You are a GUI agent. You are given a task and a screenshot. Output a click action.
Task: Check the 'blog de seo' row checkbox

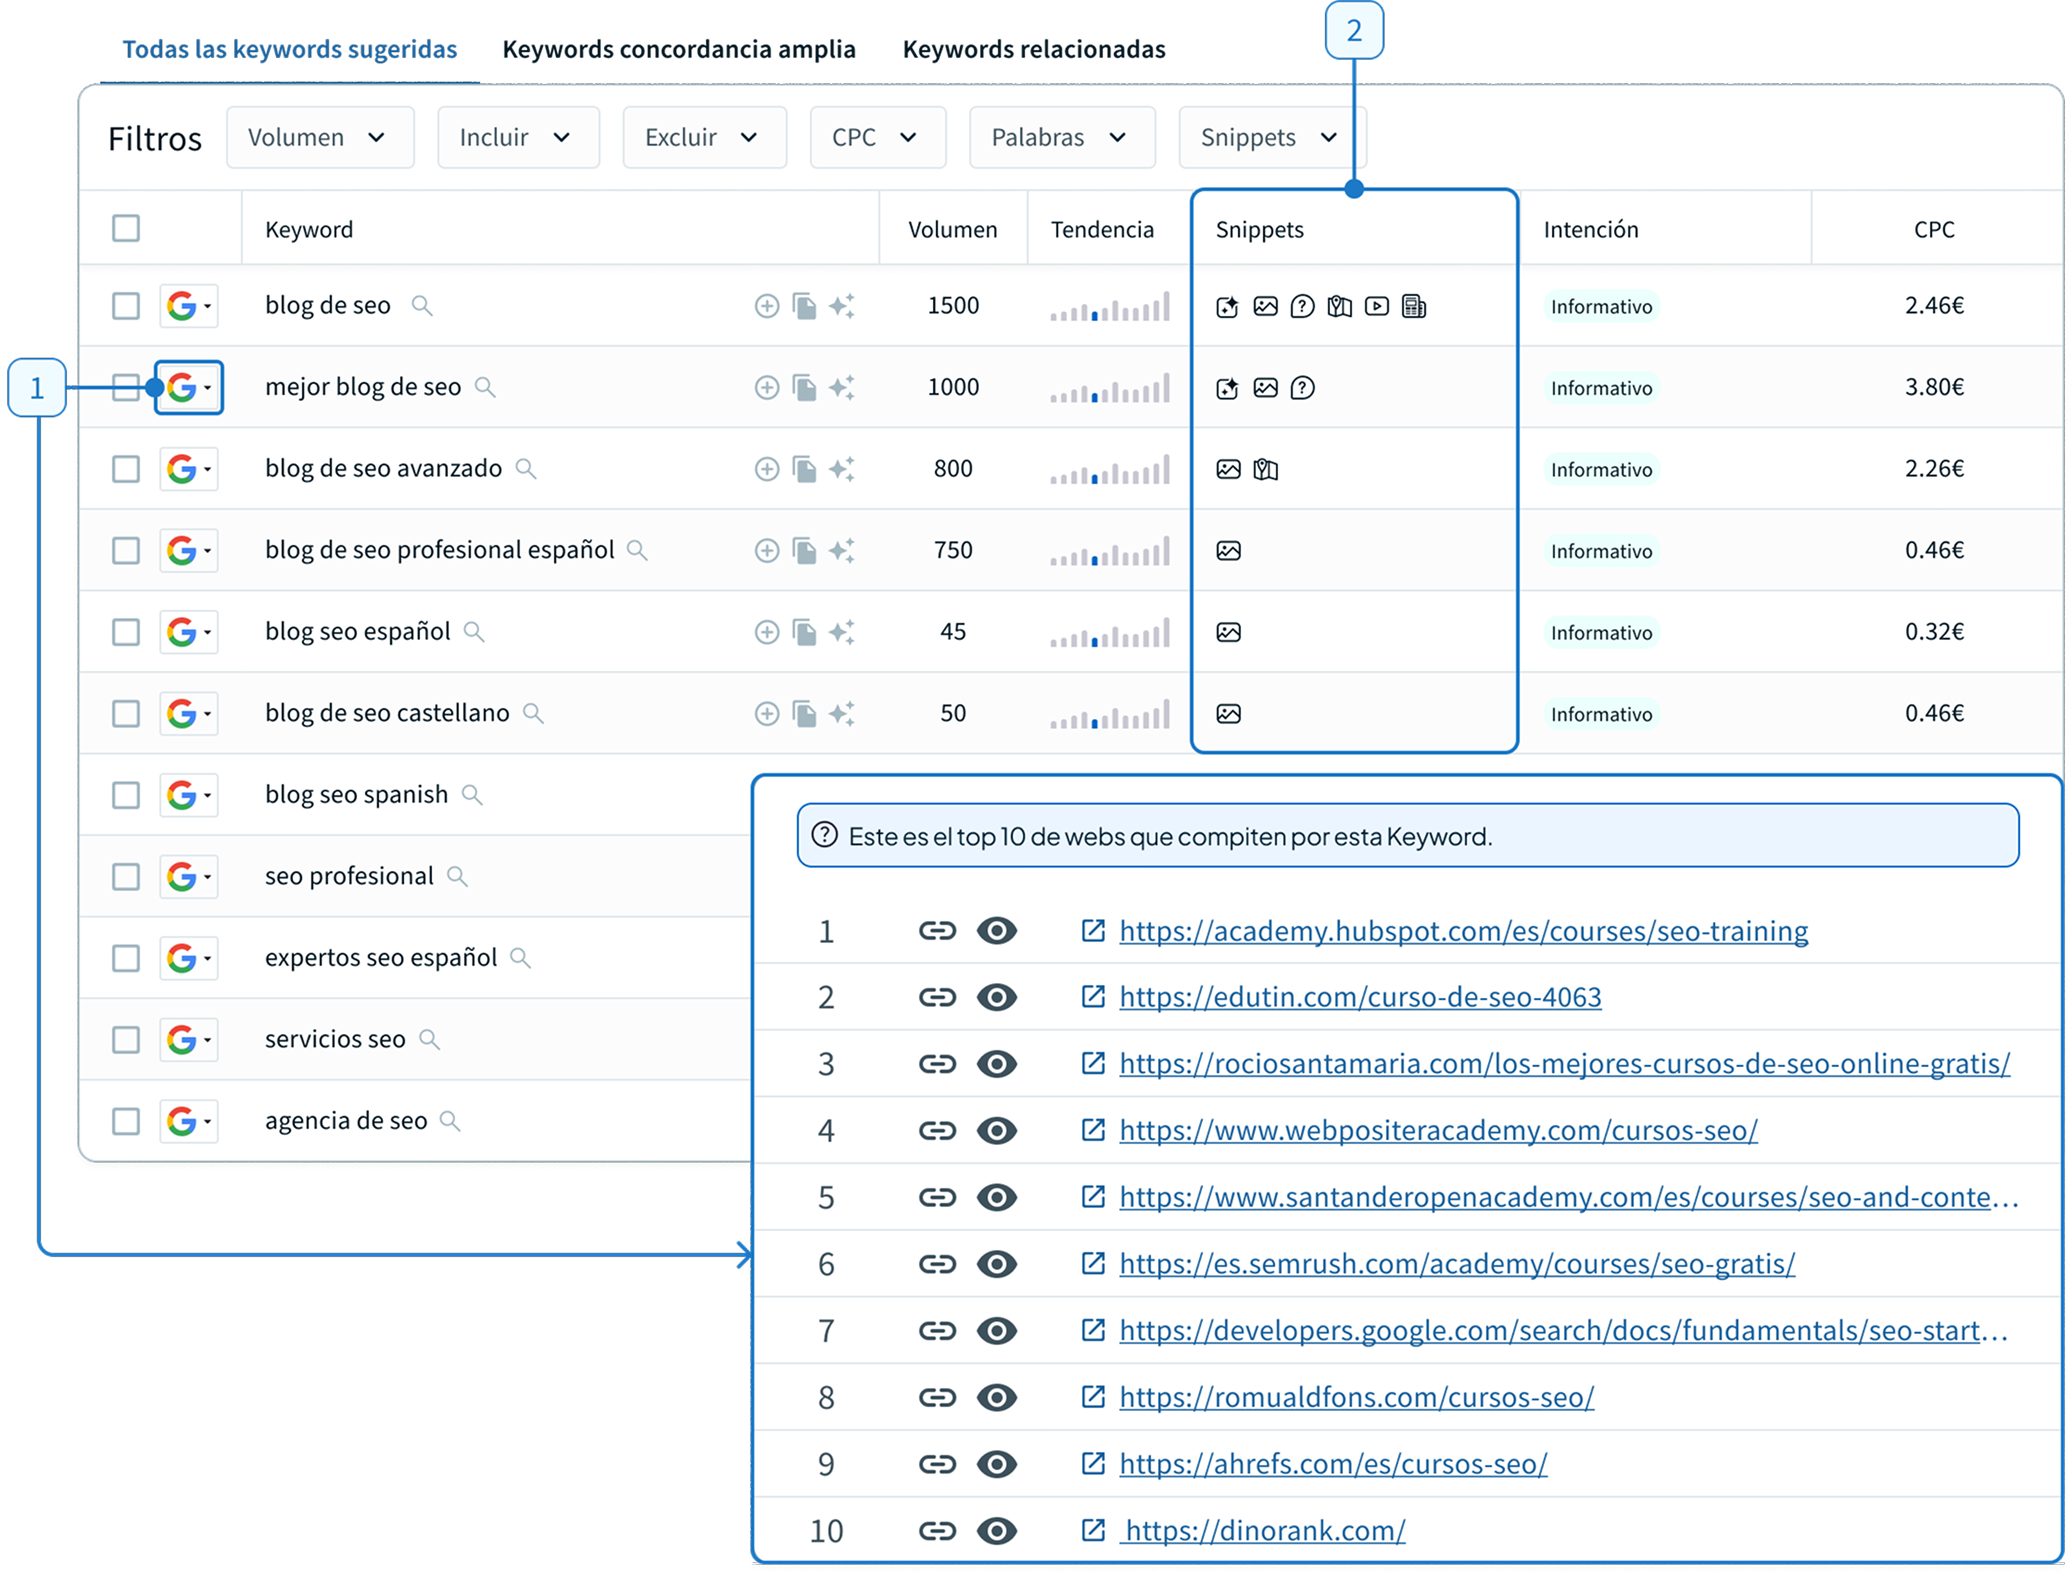(126, 306)
